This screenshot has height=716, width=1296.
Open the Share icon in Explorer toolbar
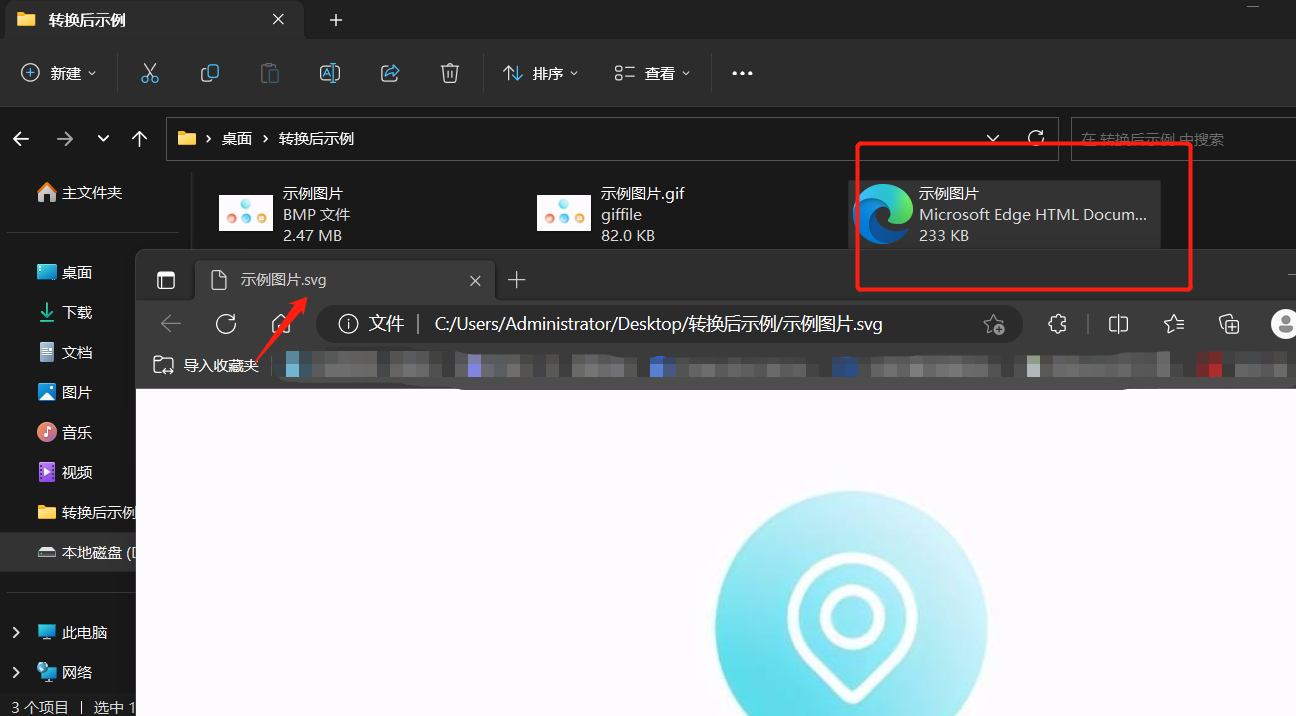(389, 72)
